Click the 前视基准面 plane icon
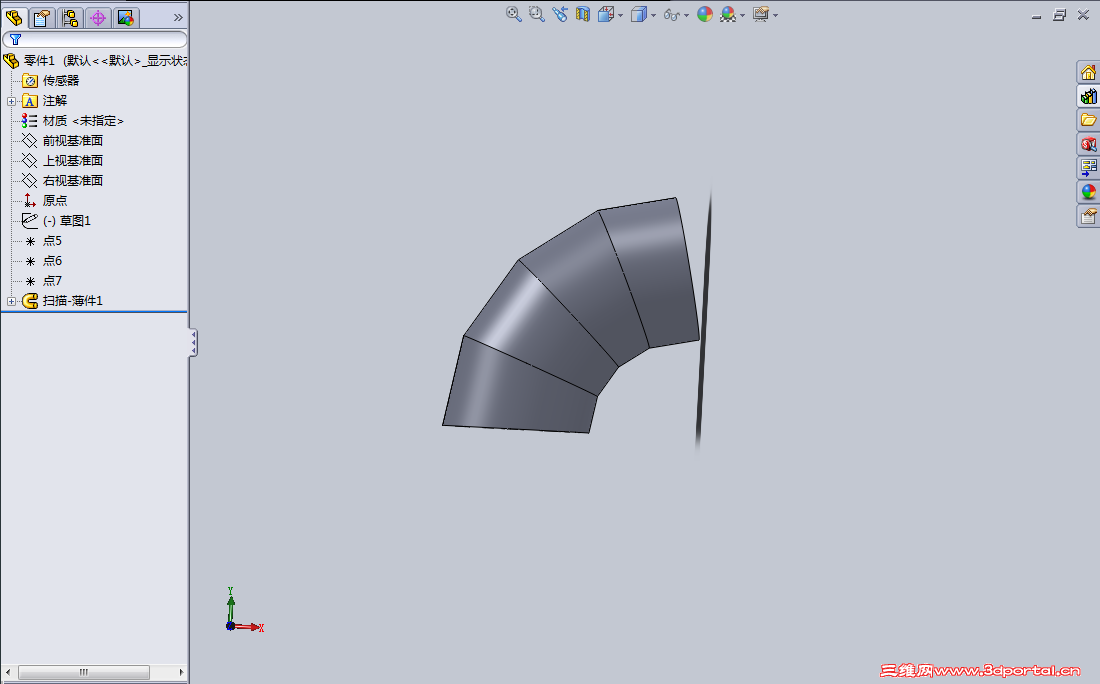The width and height of the screenshot is (1100, 684). [x=29, y=141]
